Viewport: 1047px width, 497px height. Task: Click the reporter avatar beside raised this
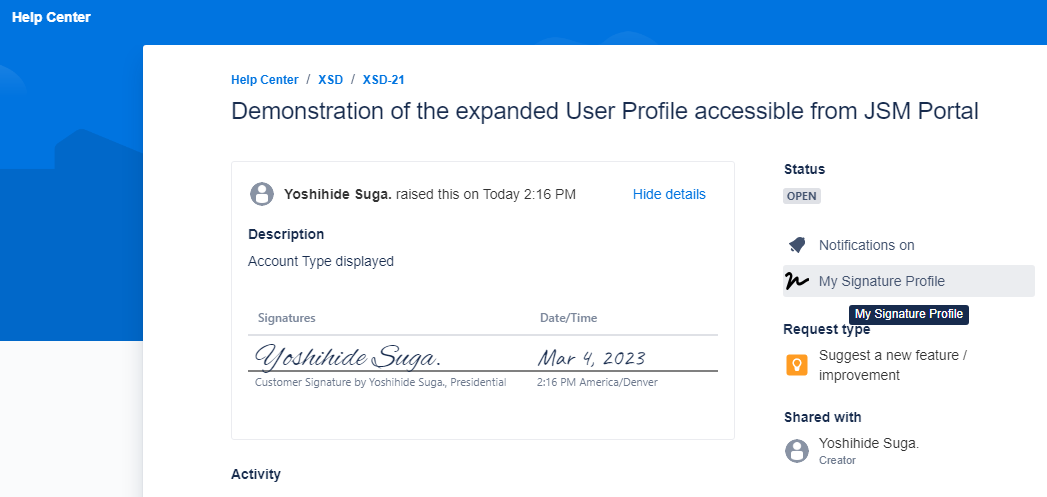point(262,194)
